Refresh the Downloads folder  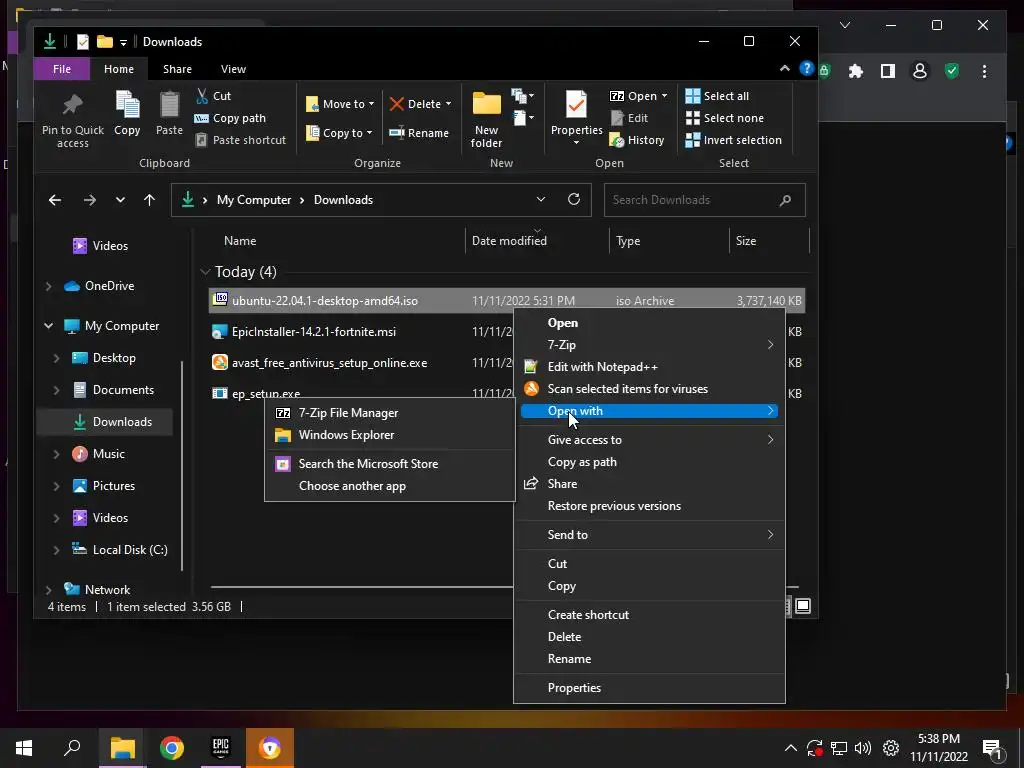574,199
